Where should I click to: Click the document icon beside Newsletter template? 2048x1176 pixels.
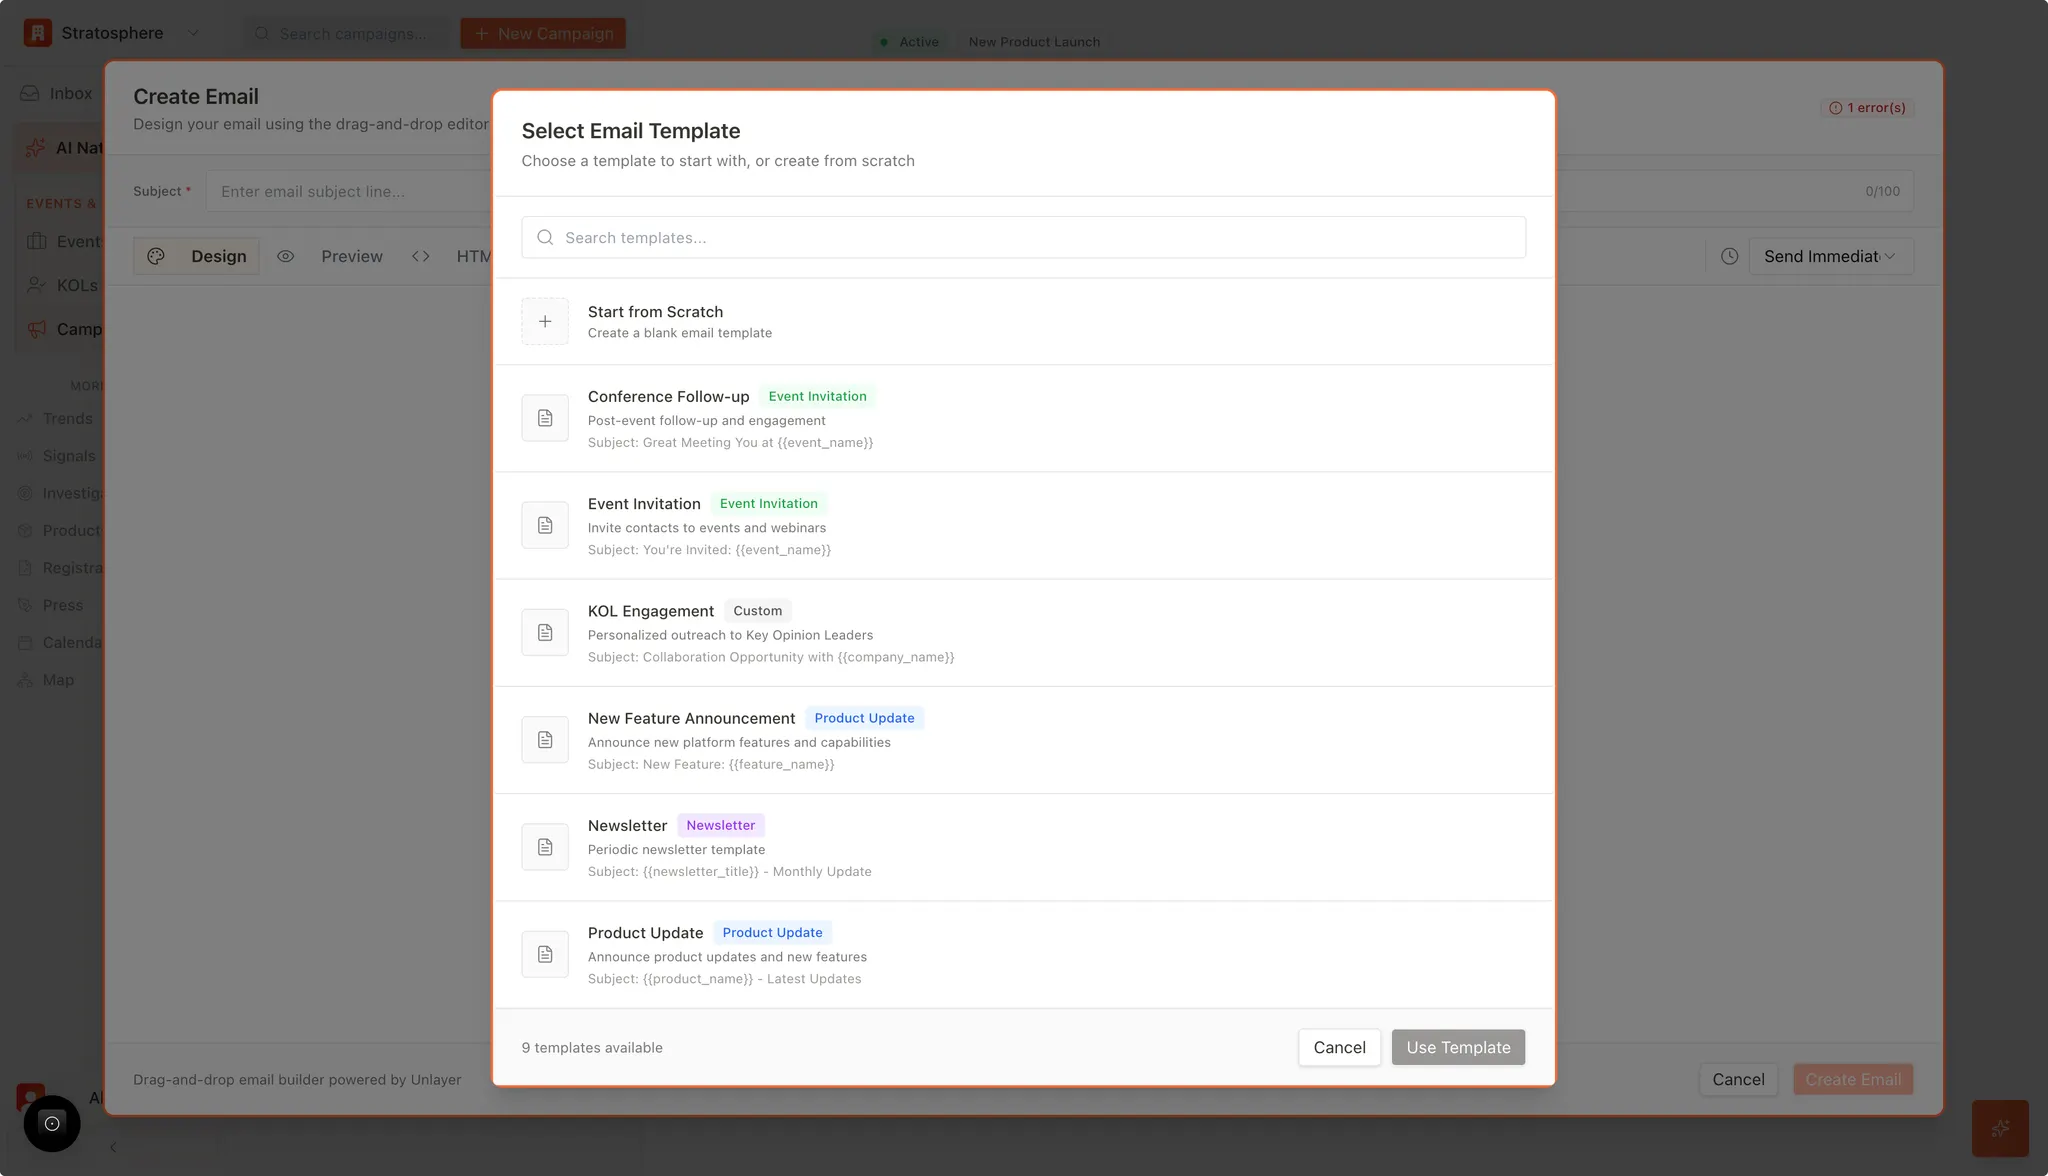pos(545,846)
